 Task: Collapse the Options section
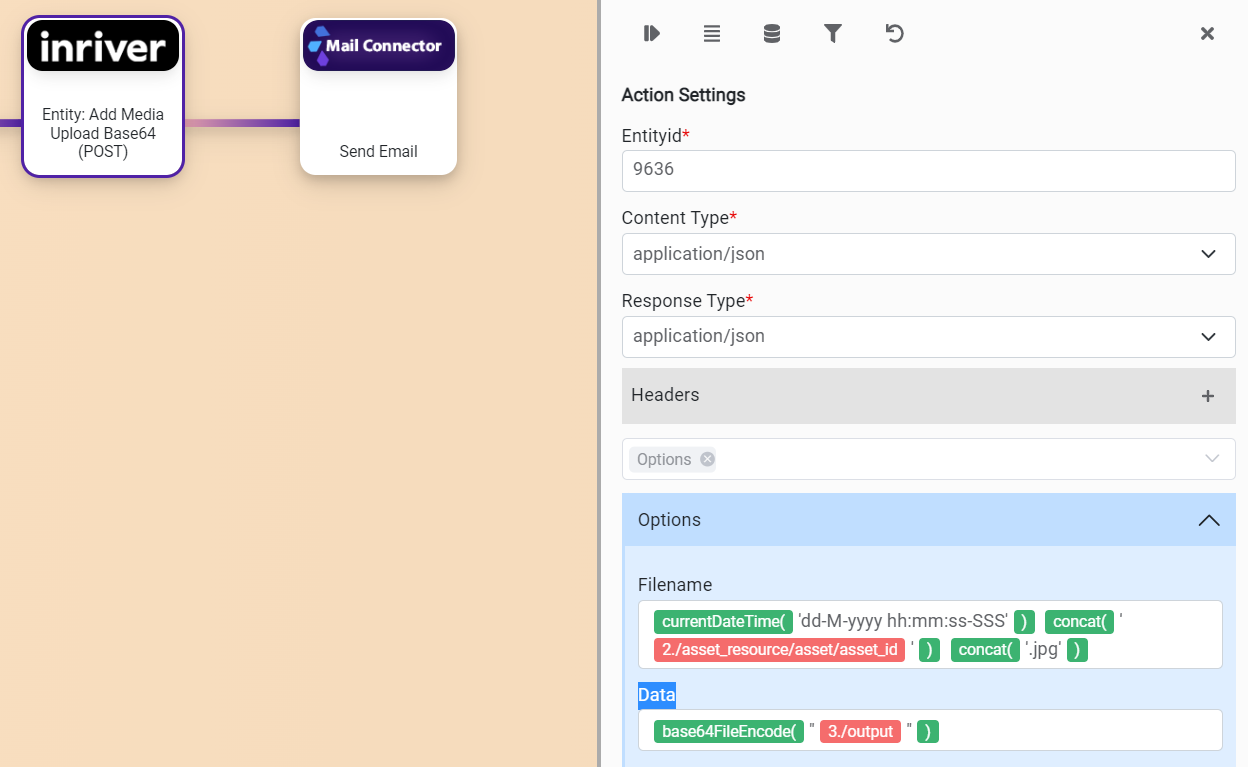click(x=1208, y=520)
